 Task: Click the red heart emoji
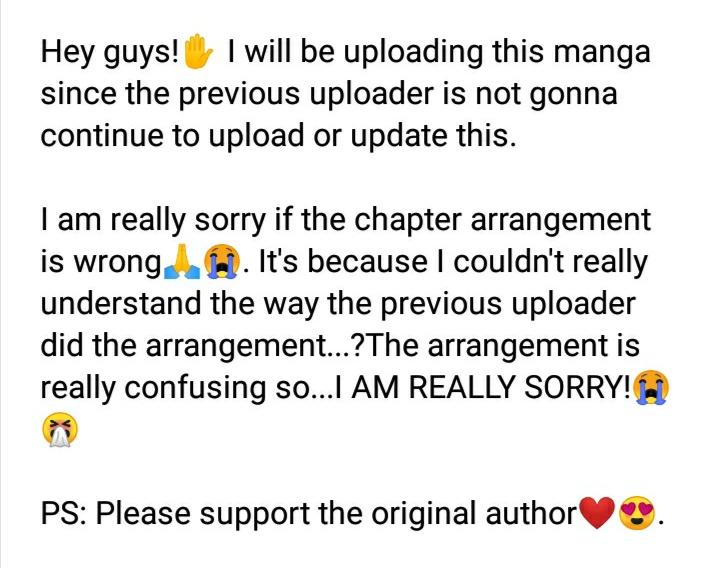click(x=598, y=513)
